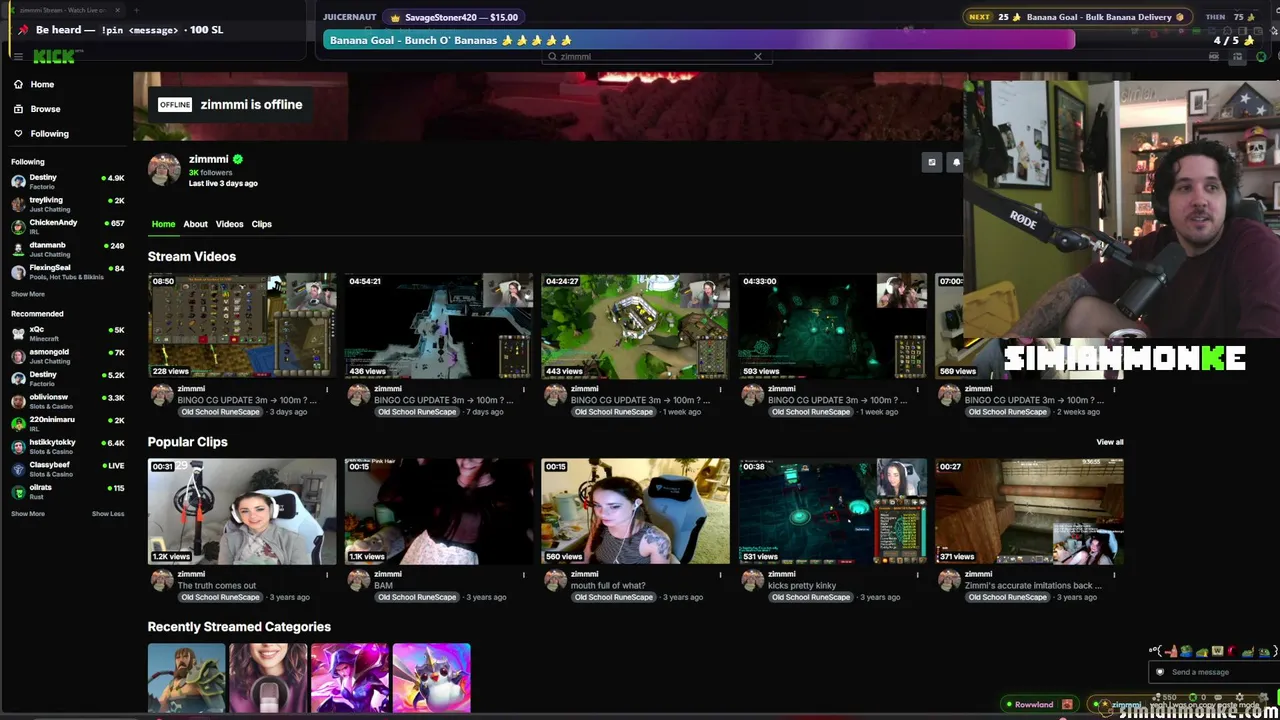Viewport: 1280px width, 720px height.
Task: Click zimmmi's green verified badge
Action: 238,159
